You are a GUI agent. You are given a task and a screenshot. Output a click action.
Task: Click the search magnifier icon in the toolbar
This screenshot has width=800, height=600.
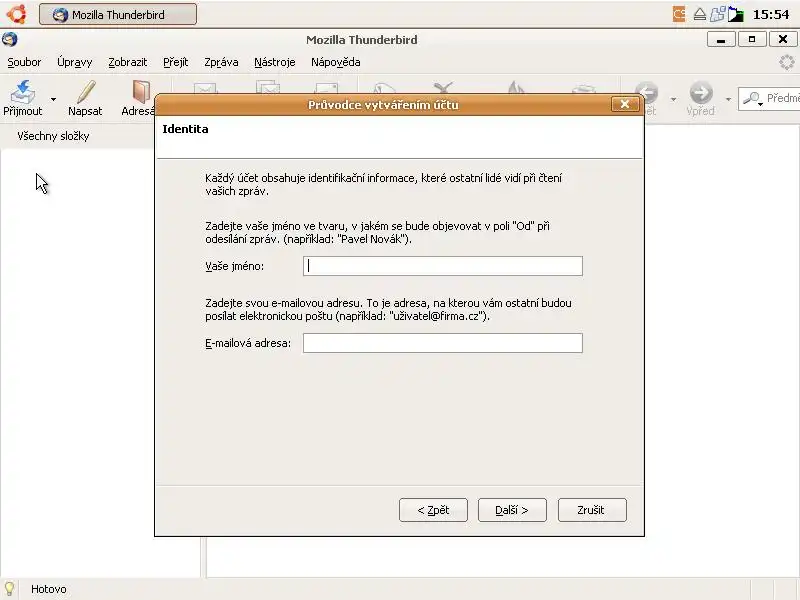[x=753, y=98]
